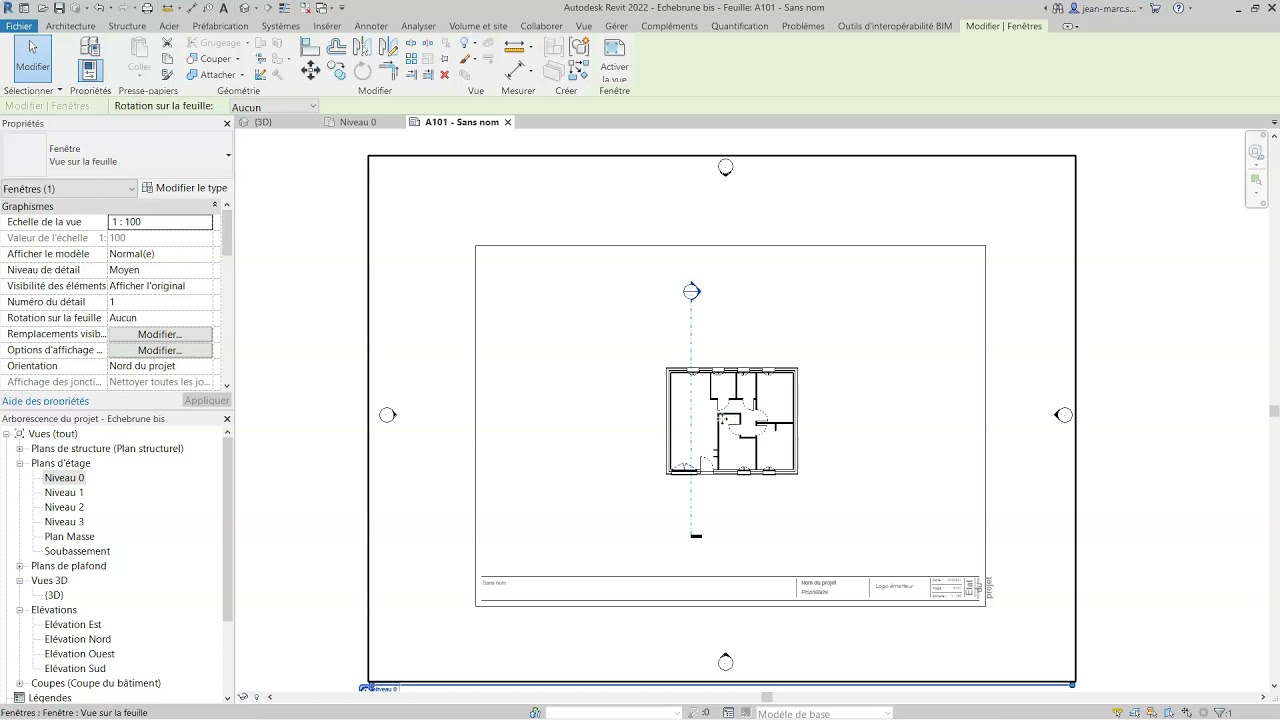Open the Gérer ribbon tab
This screenshot has width=1280, height=720.
(616, 26)
